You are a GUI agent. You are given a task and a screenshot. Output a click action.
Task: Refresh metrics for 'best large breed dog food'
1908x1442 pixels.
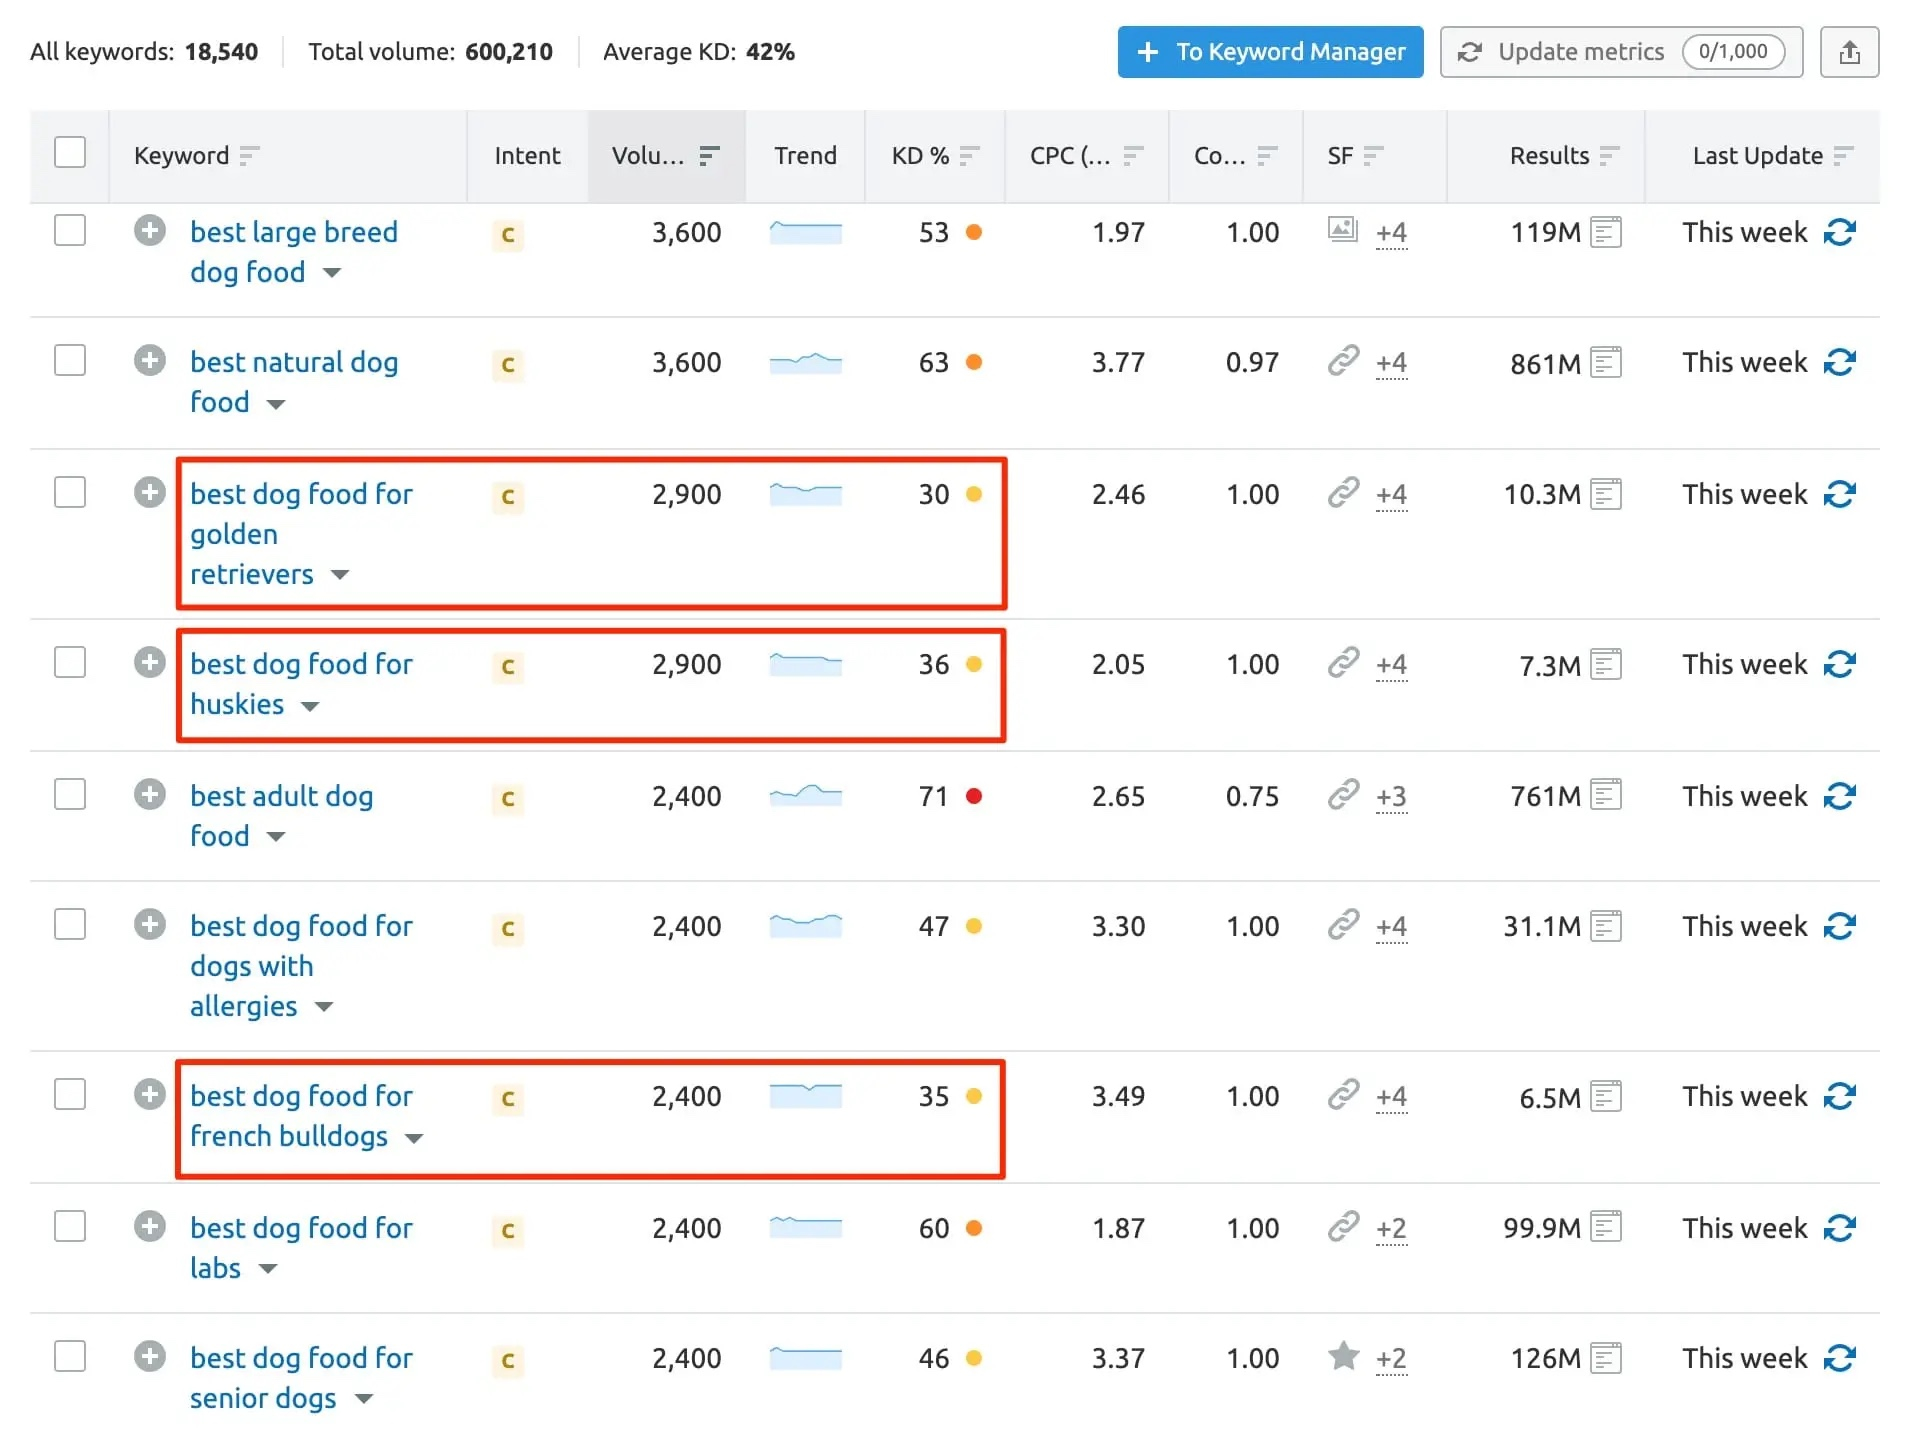tap(1839, 232)
